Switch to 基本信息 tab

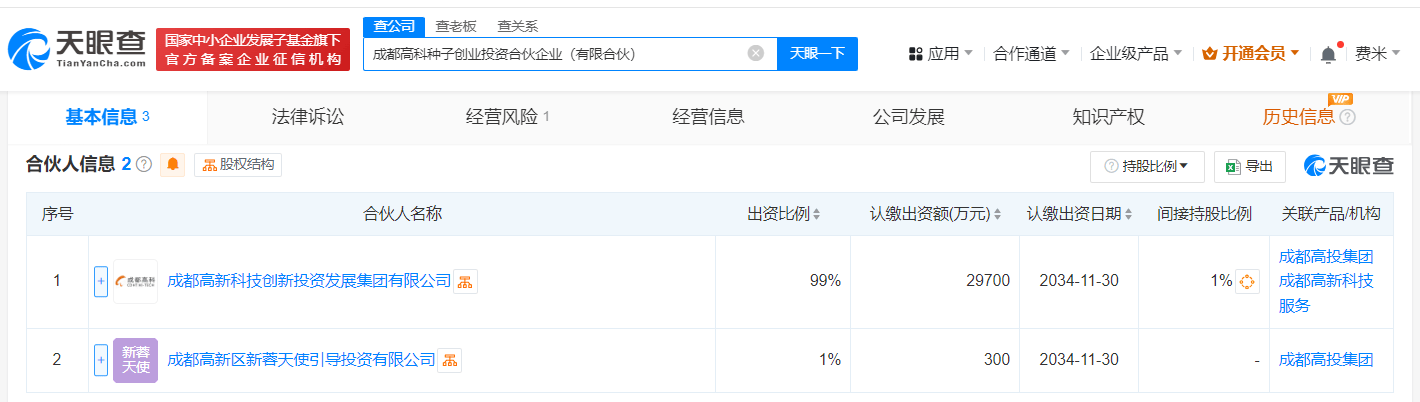coord(107,117)
